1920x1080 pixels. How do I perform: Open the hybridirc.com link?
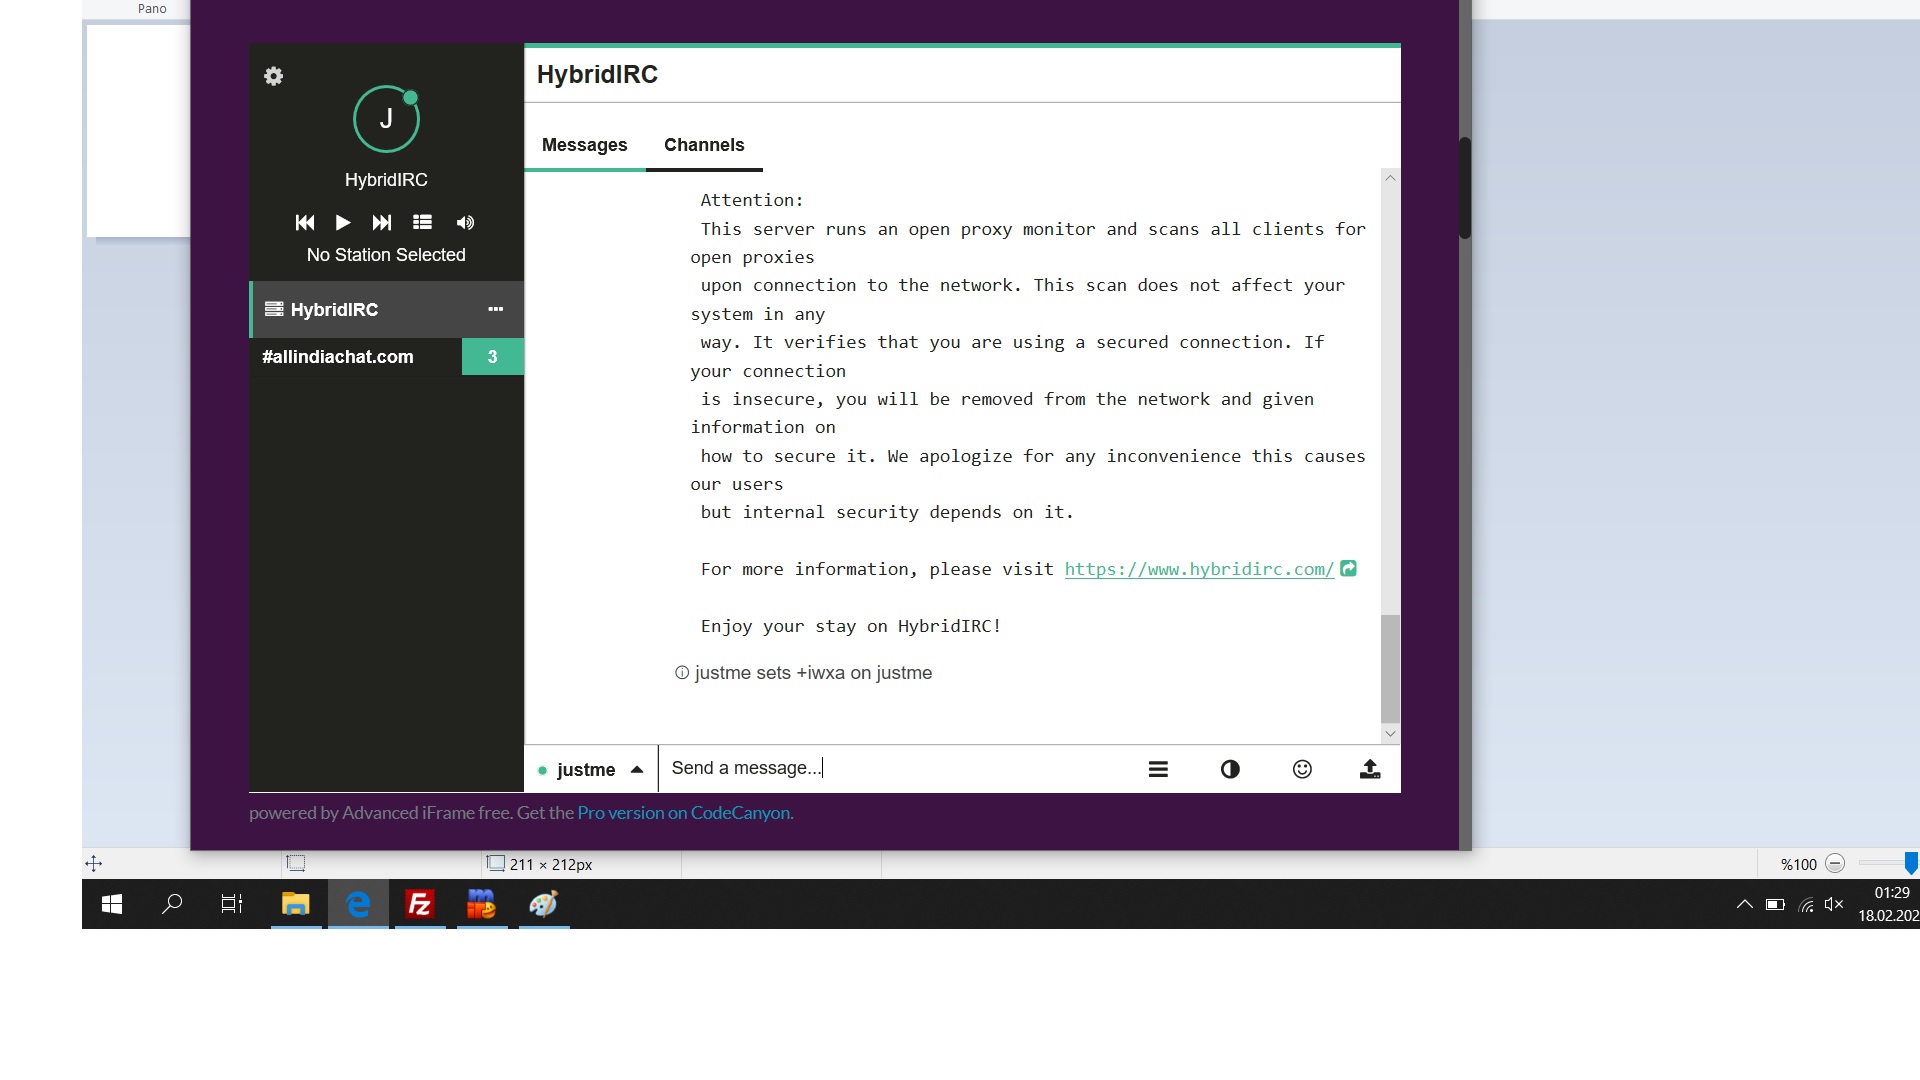(x=1199, y=569)
